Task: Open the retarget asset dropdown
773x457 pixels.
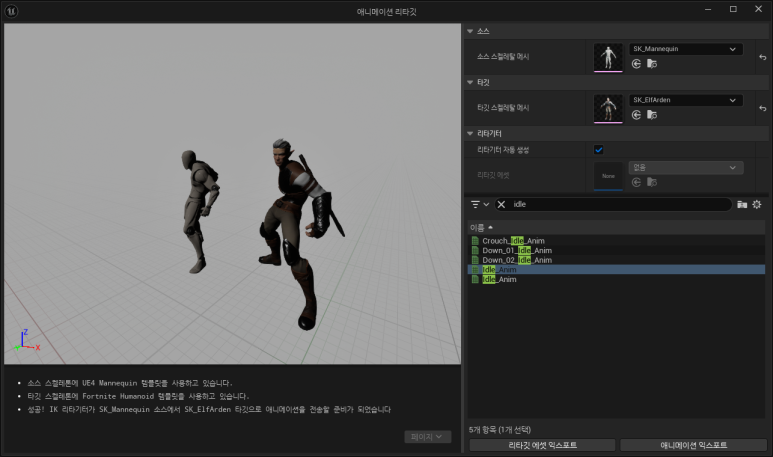Action: click(x=686, y=168)
